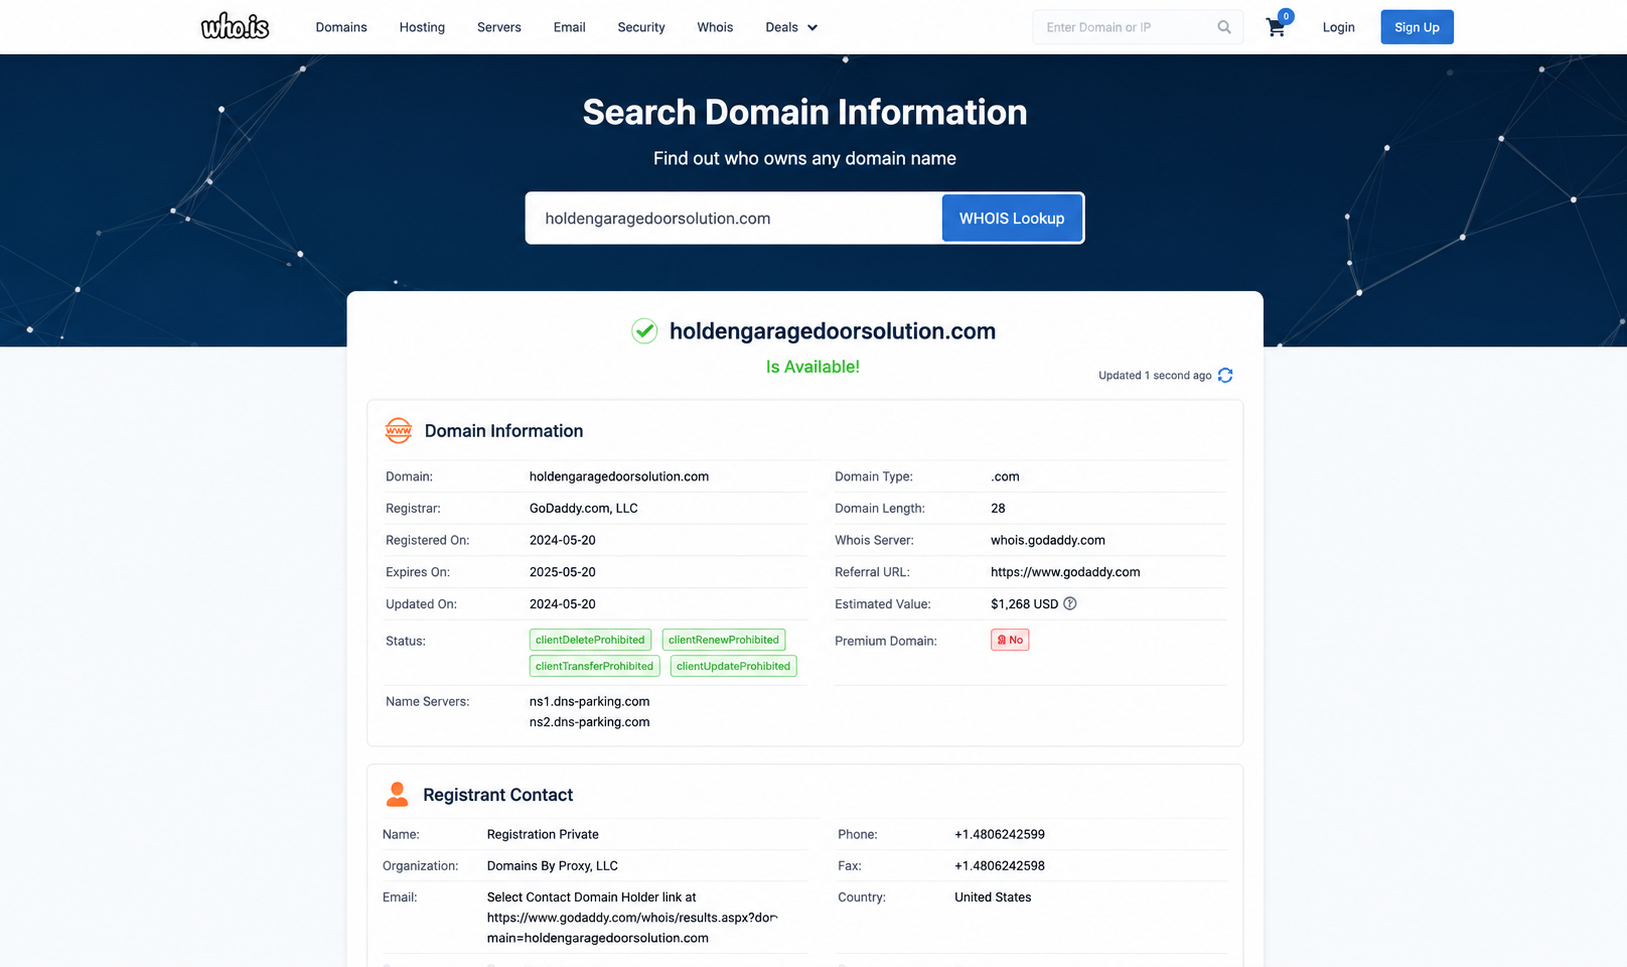
Task: Click the Login link
Action: (1338, 27)
